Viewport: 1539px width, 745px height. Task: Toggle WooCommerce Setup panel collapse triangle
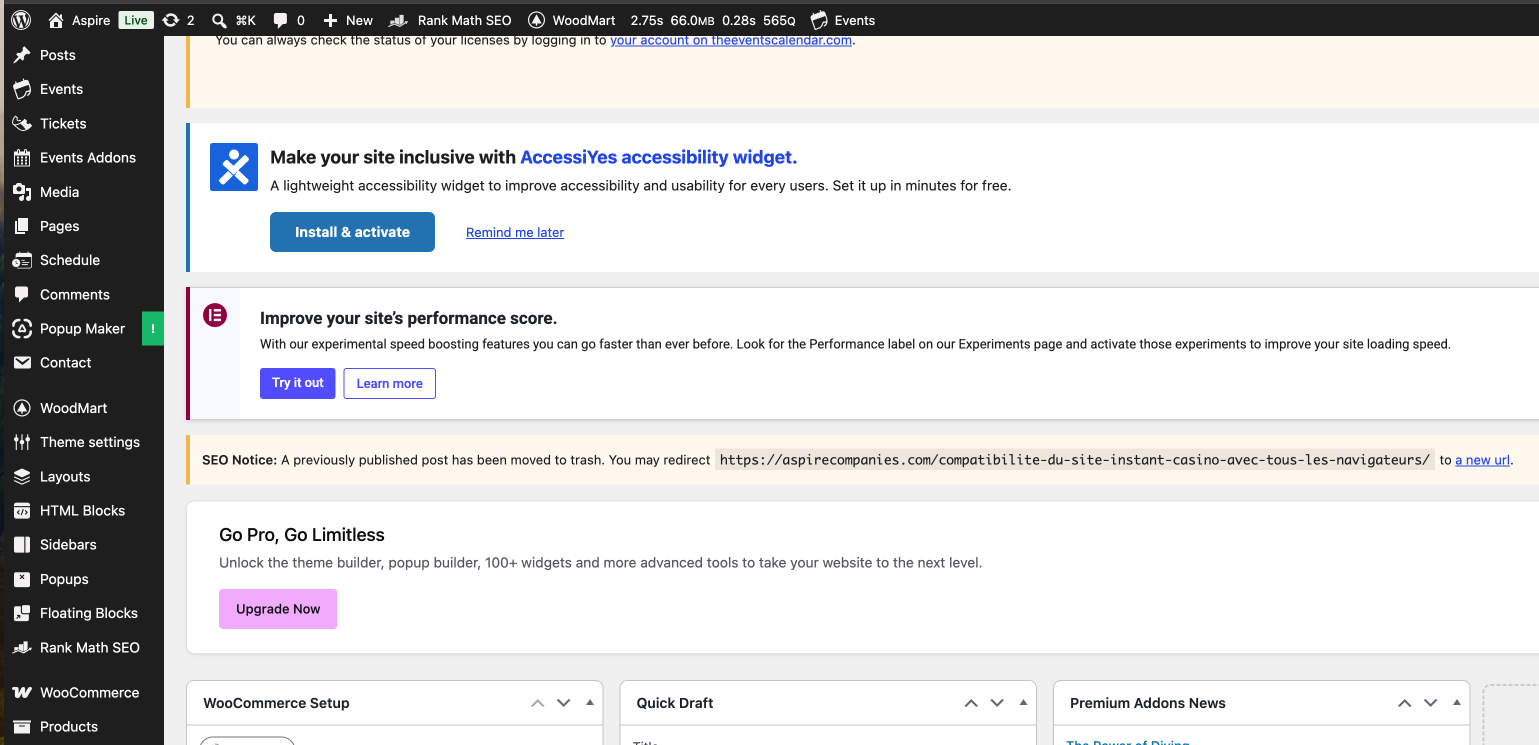coord(590,702)
